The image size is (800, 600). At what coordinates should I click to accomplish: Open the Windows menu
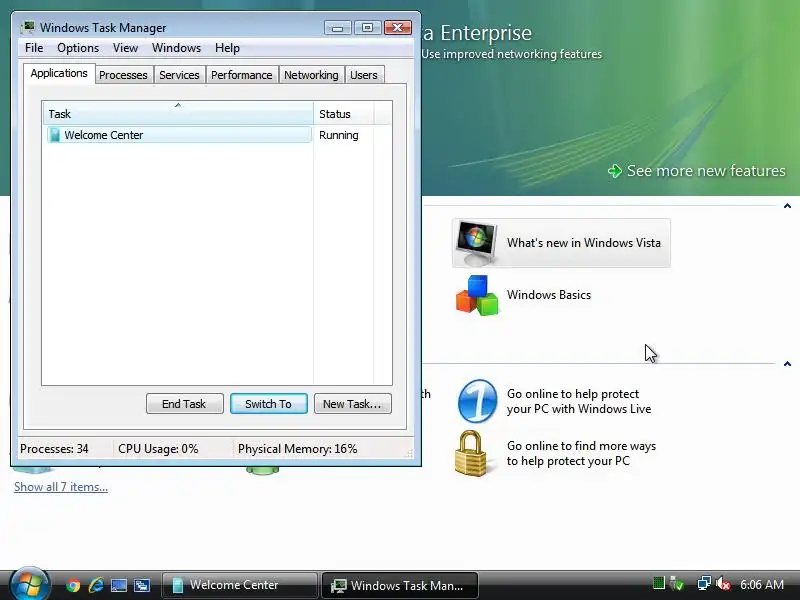pyautogui.click(x=177, y=48)
